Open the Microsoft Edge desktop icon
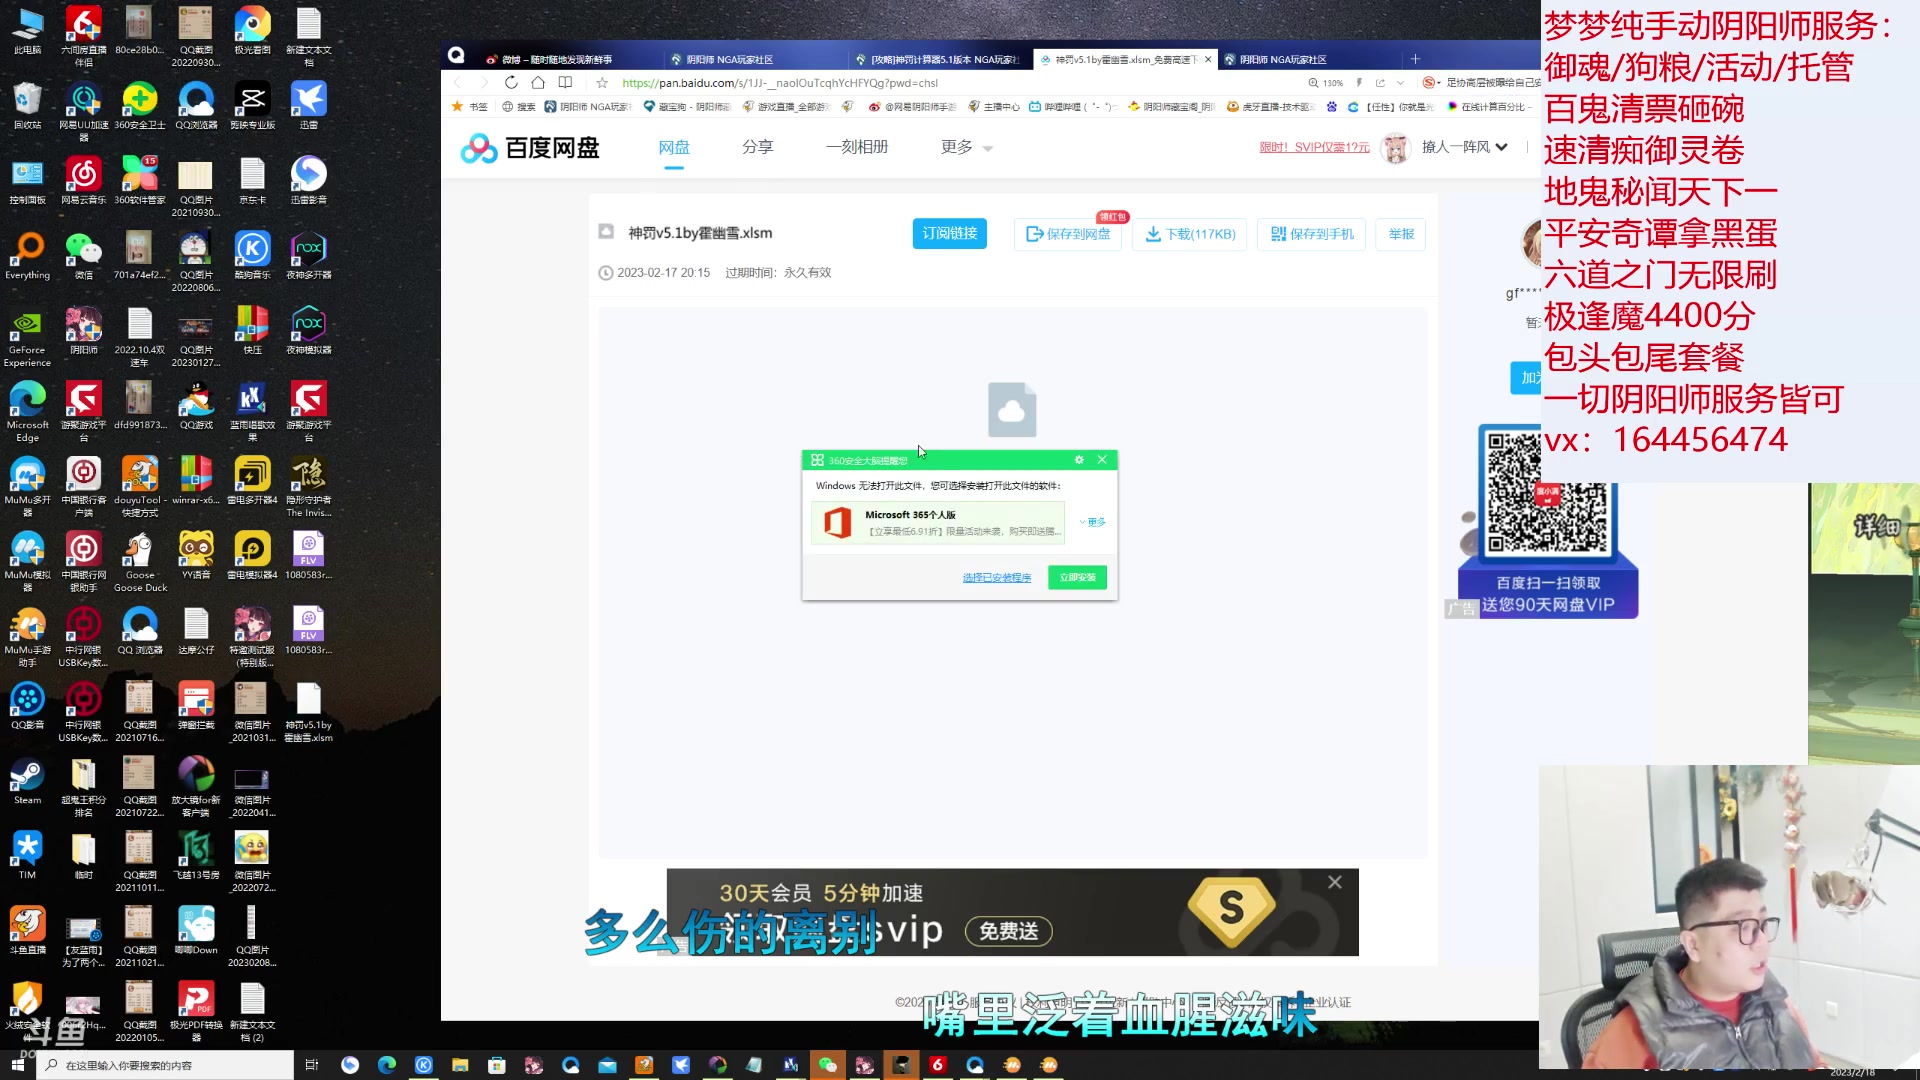The width and height of the screenshot is (1920, 1080). [27, 411]
